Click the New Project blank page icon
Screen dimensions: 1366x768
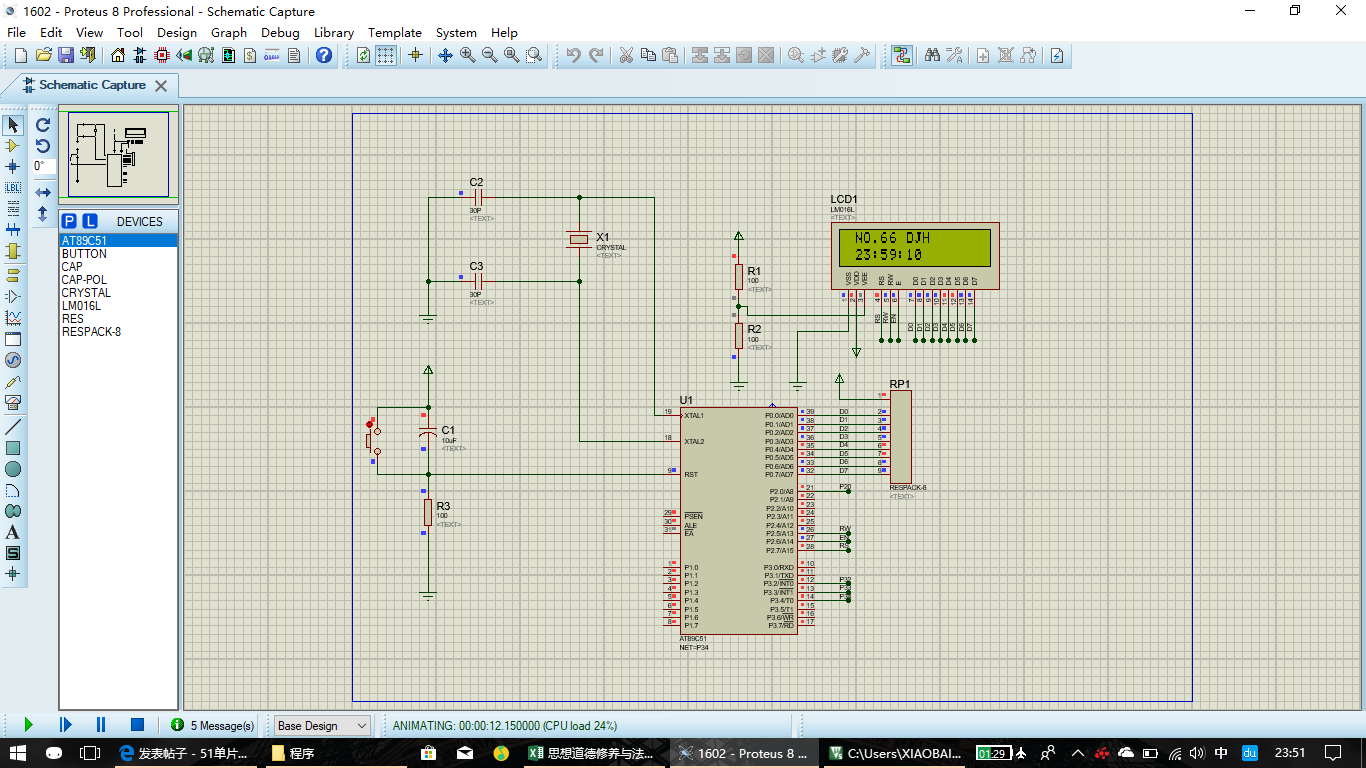pyautogui.click(x=21, y=55)
